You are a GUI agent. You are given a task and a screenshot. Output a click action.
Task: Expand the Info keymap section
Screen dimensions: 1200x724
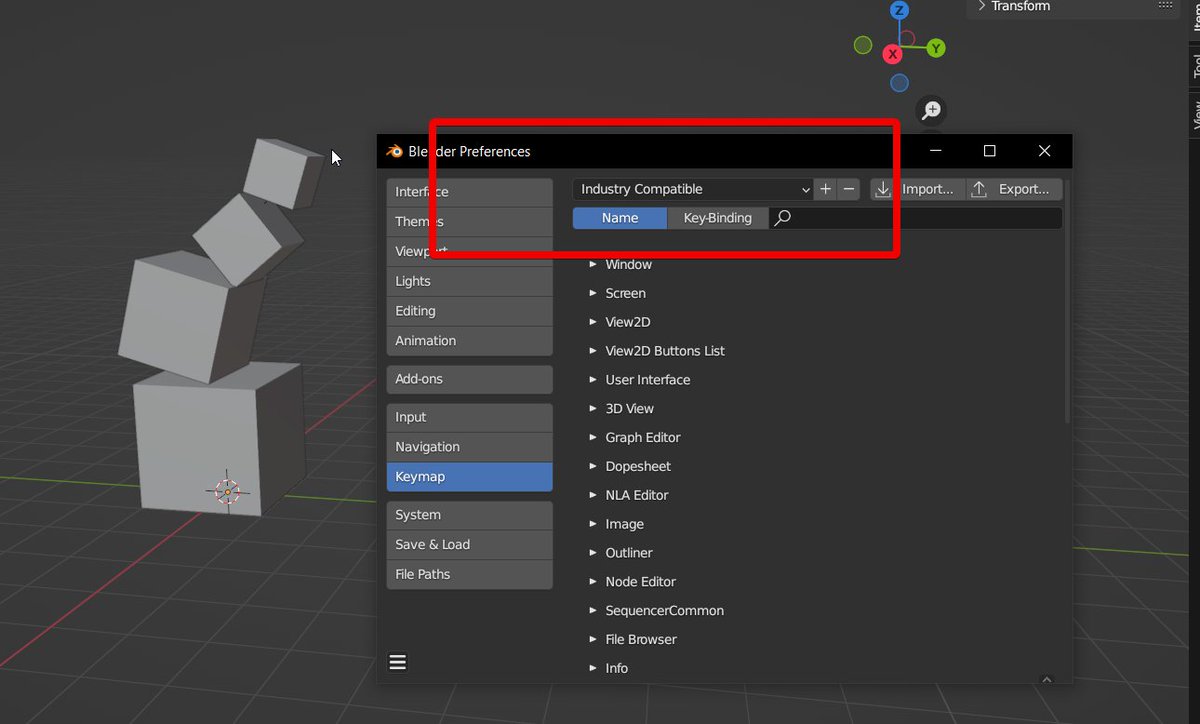click(x=593, y=668)
